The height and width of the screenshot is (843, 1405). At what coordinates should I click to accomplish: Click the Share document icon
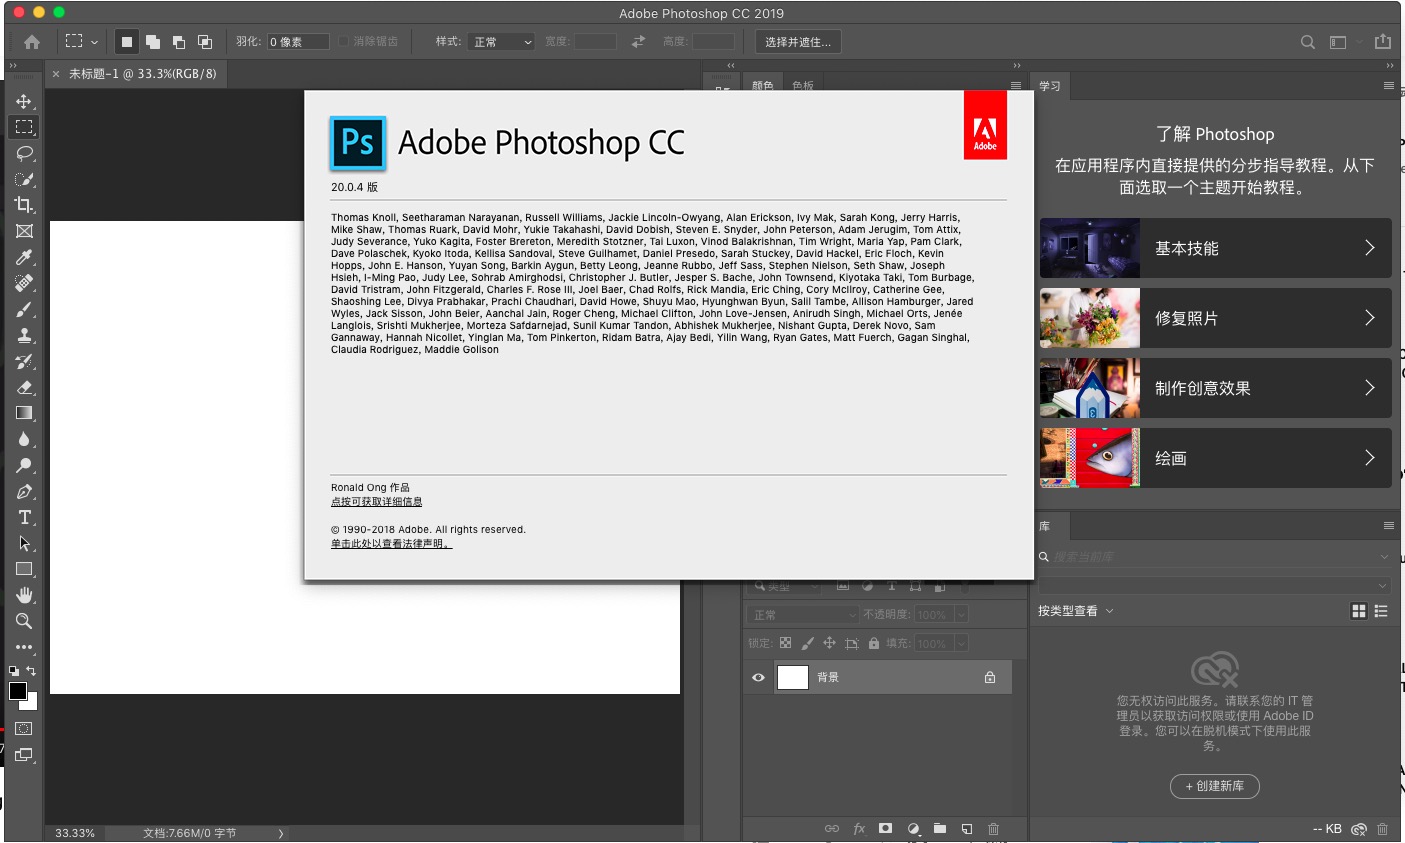(x=1383, y=41)
